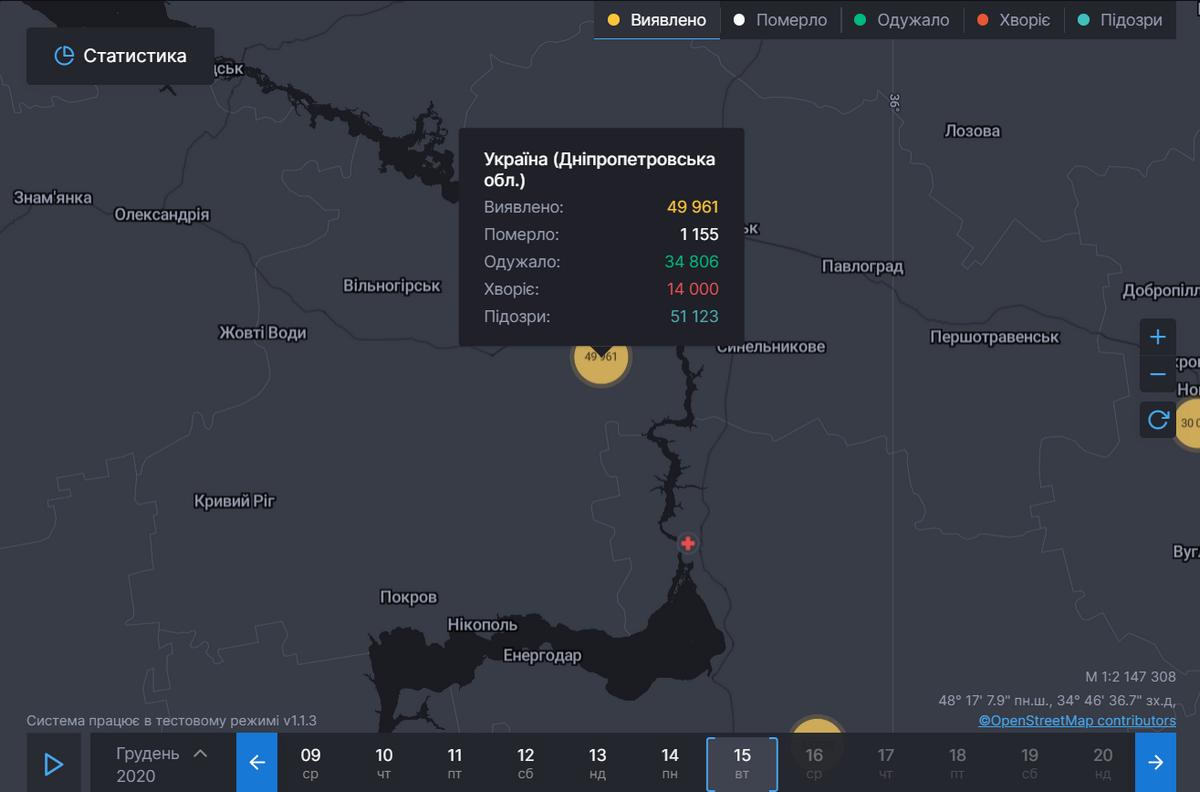
Task: Click the Вільногірськ city label
Action: tap(392, 286)
